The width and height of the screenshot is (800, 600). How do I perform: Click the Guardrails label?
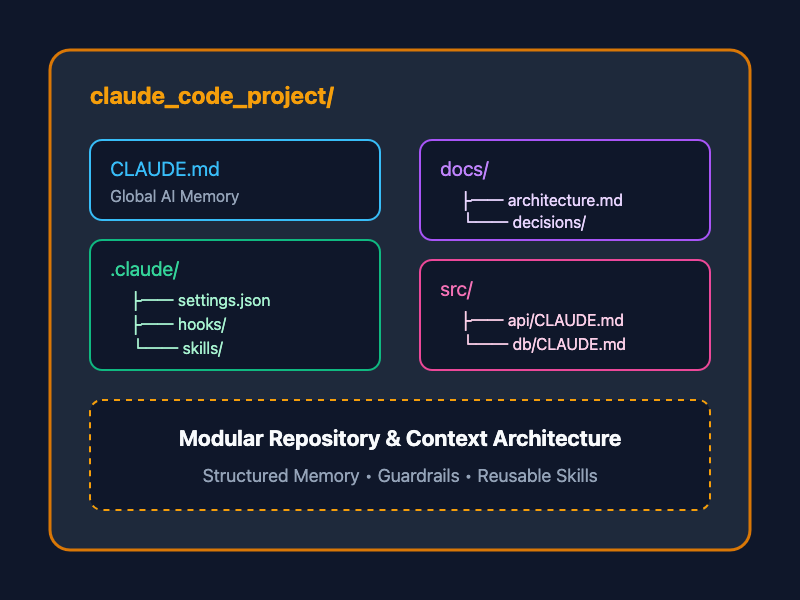coord(418,476)
